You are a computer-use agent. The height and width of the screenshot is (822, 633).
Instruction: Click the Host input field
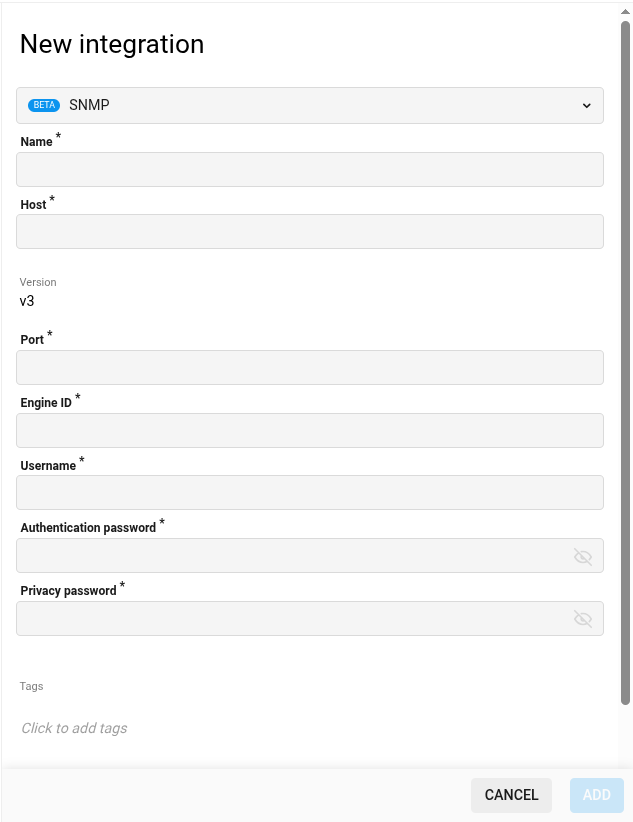click(310, 231)
